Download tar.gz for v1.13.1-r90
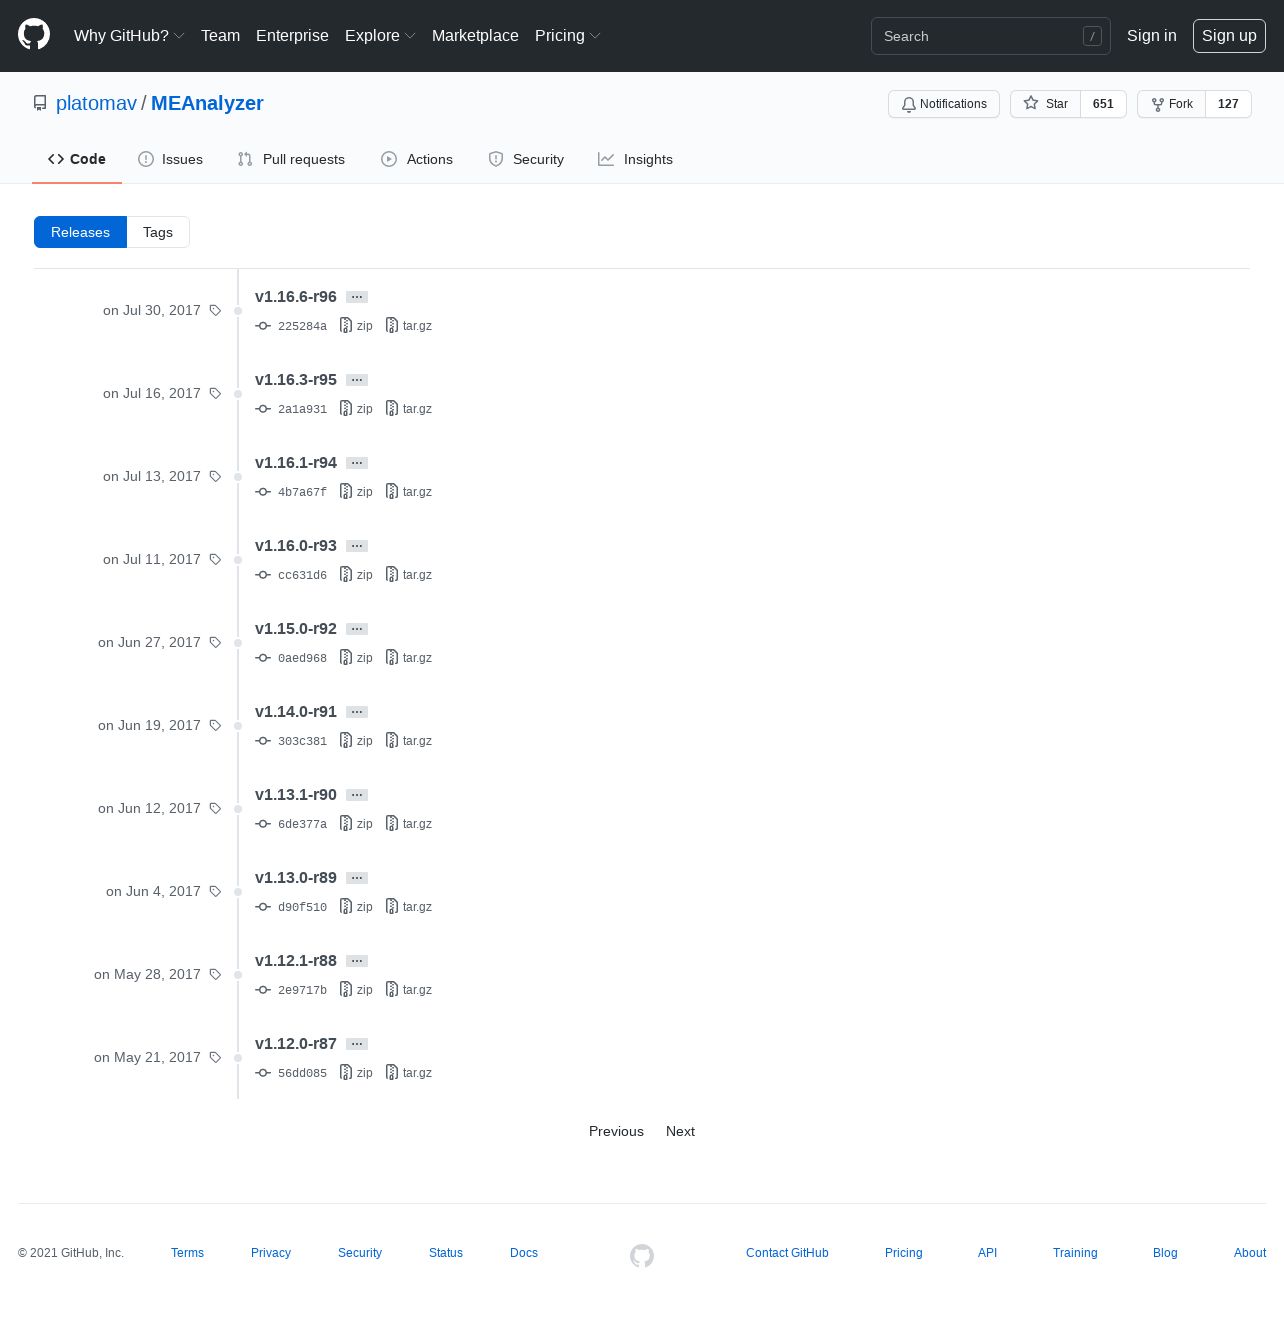 (x=409, y=824)
